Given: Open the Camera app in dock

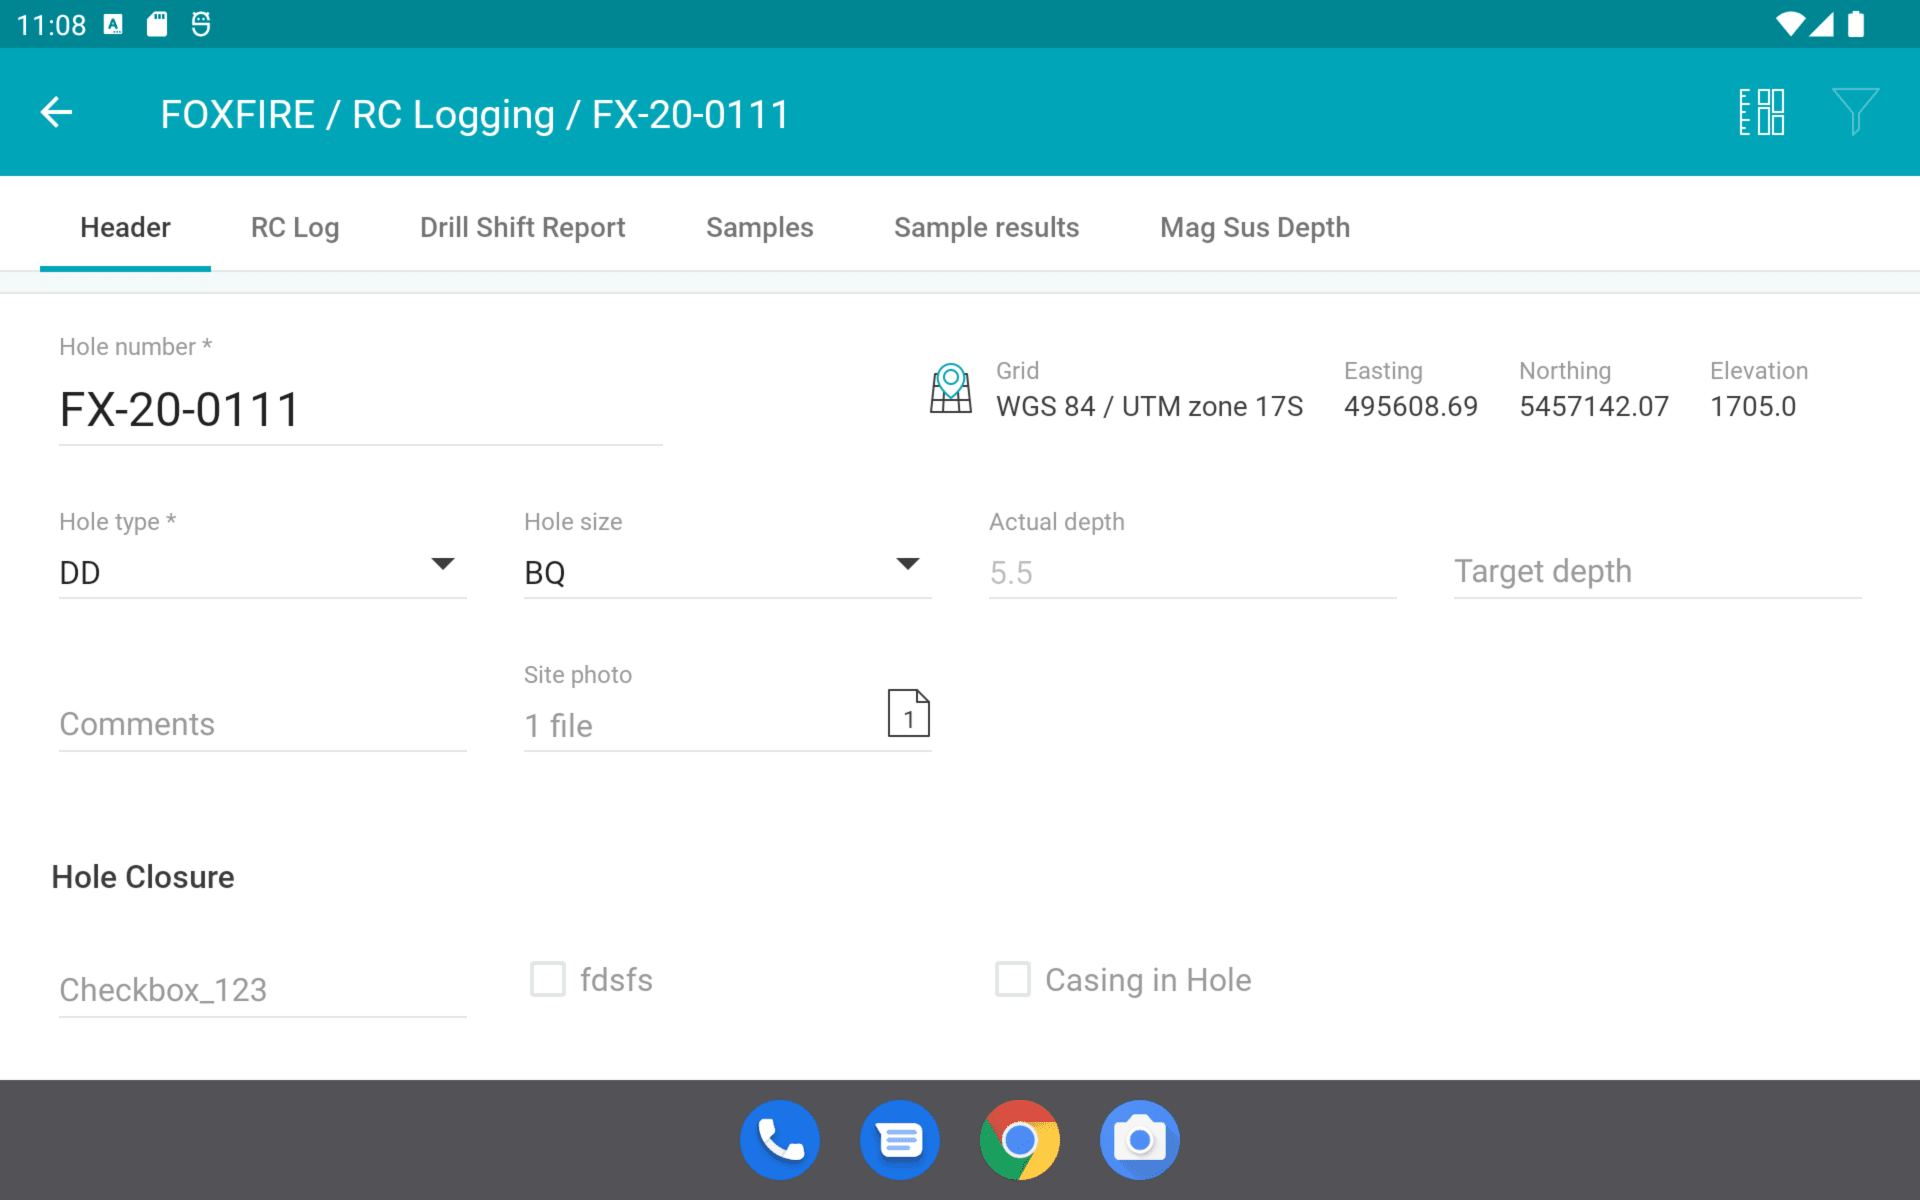Looking at the screenshot, I should point(1140,1140).
